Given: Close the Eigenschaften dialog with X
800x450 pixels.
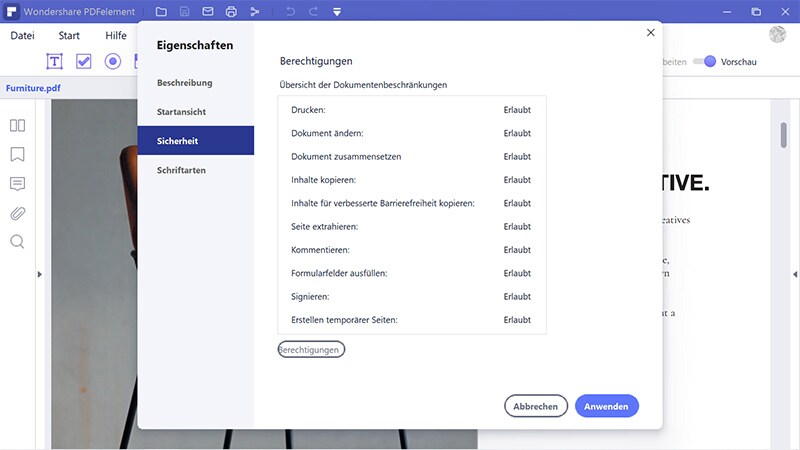Looking at the screenshot, I should (x=651, y=33).
